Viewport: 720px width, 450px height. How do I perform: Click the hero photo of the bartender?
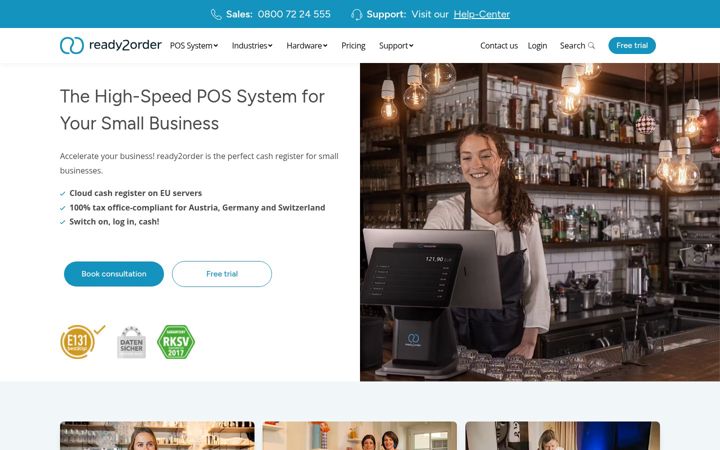(540, 222)
